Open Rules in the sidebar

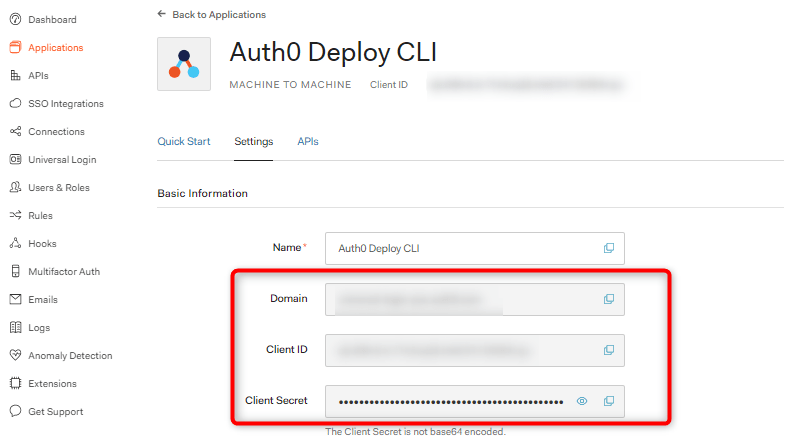(40, 215)
